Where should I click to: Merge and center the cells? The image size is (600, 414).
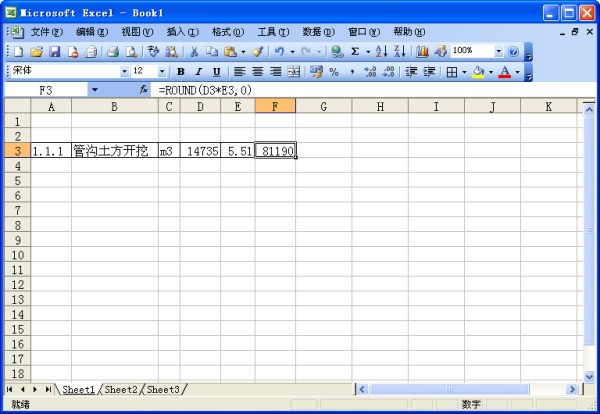(x=293, y=72)
